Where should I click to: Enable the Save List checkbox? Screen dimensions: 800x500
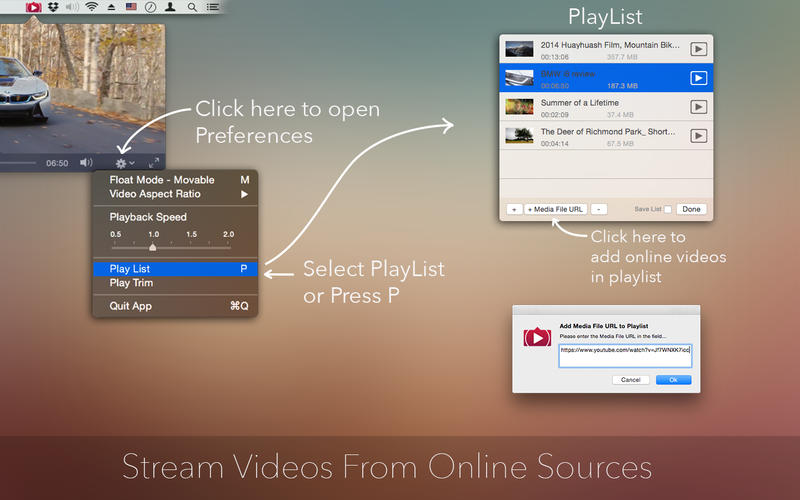pos(668,209)
